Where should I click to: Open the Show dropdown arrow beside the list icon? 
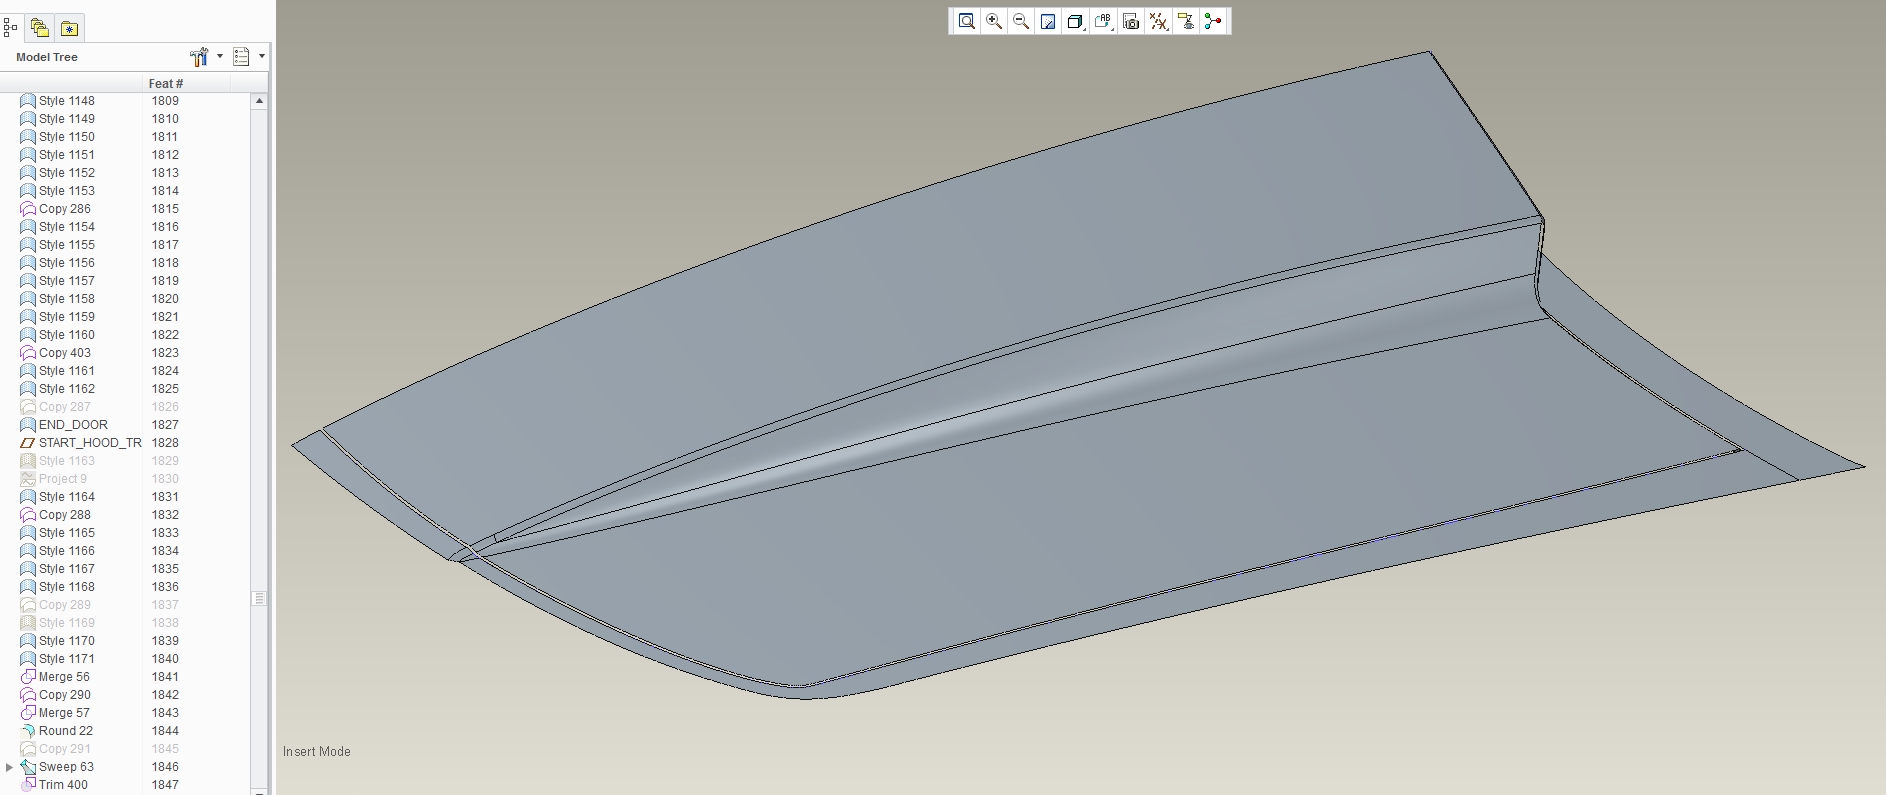coord(262,57)
